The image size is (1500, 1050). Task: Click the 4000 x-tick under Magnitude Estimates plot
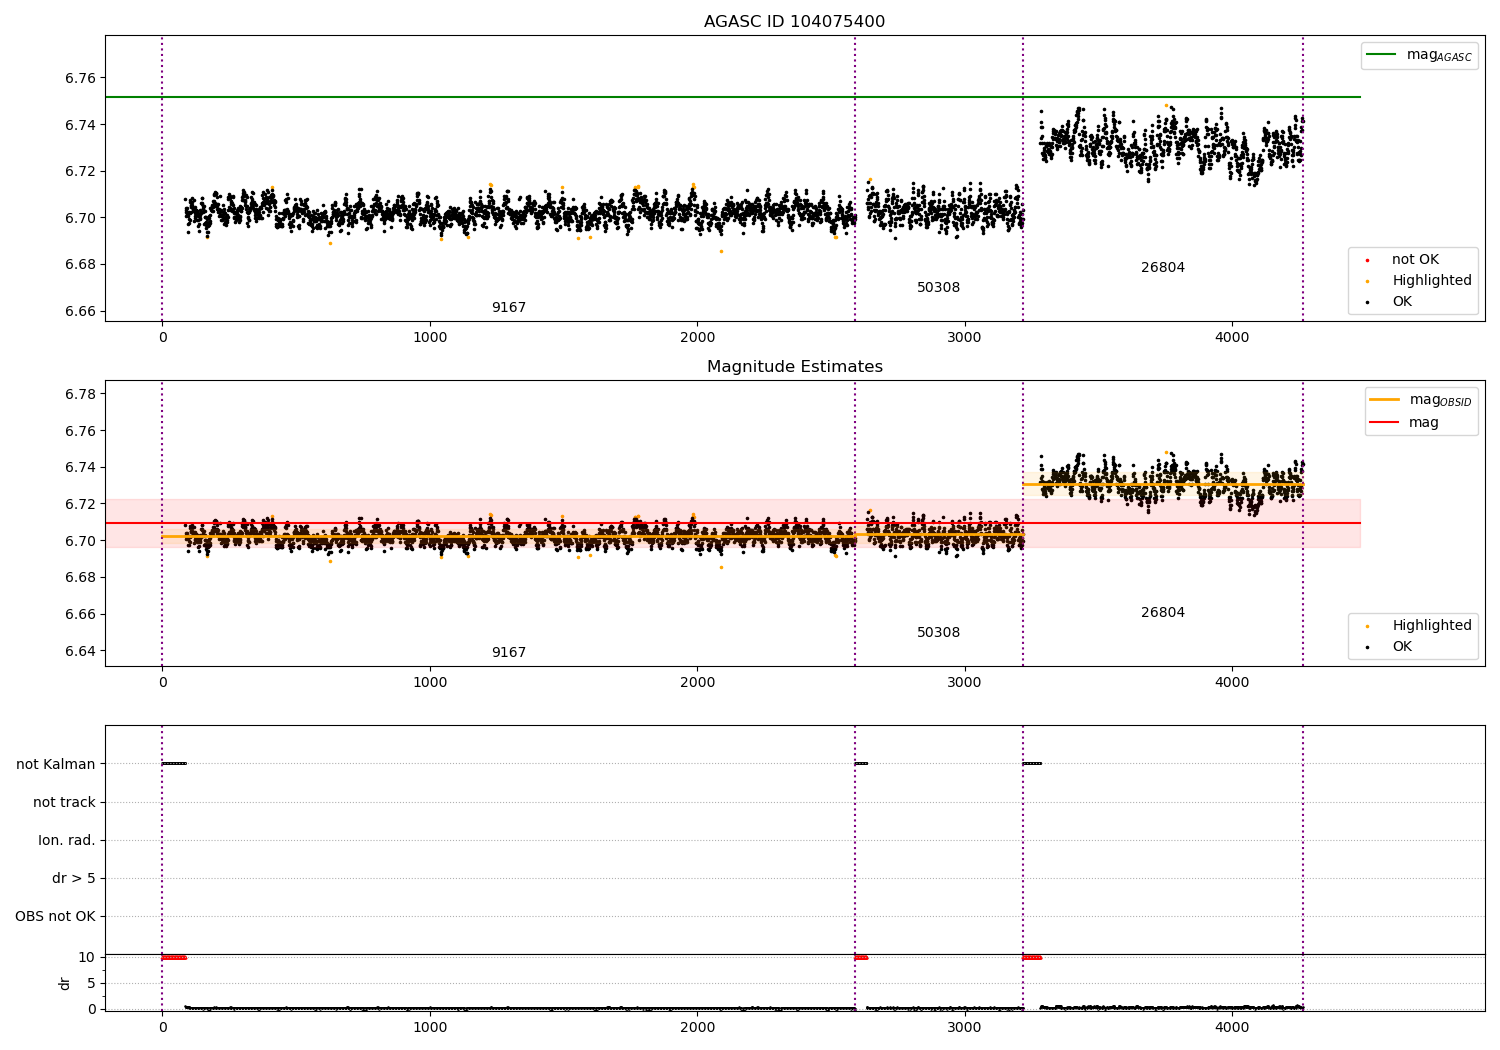[1232, 682]
